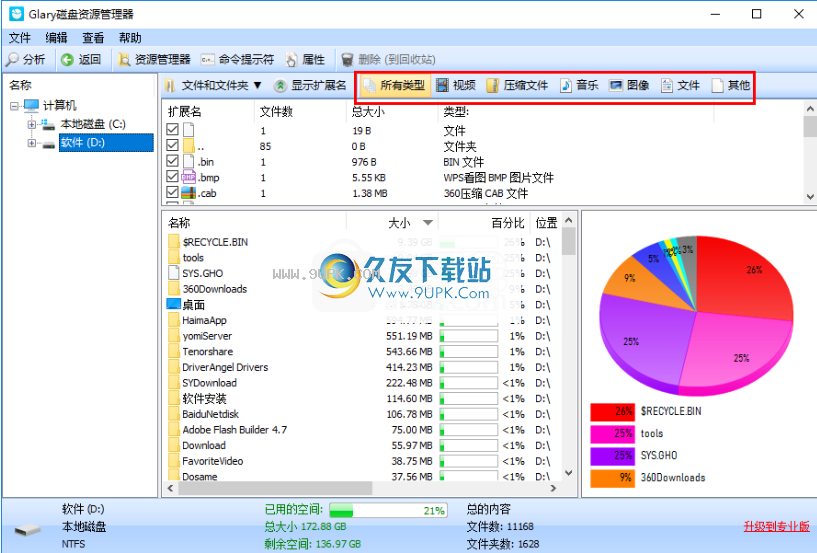Click the .bmp file type icon
This screenshot has width=817, height=553.
pyautogui.click(x=188, y=177)
